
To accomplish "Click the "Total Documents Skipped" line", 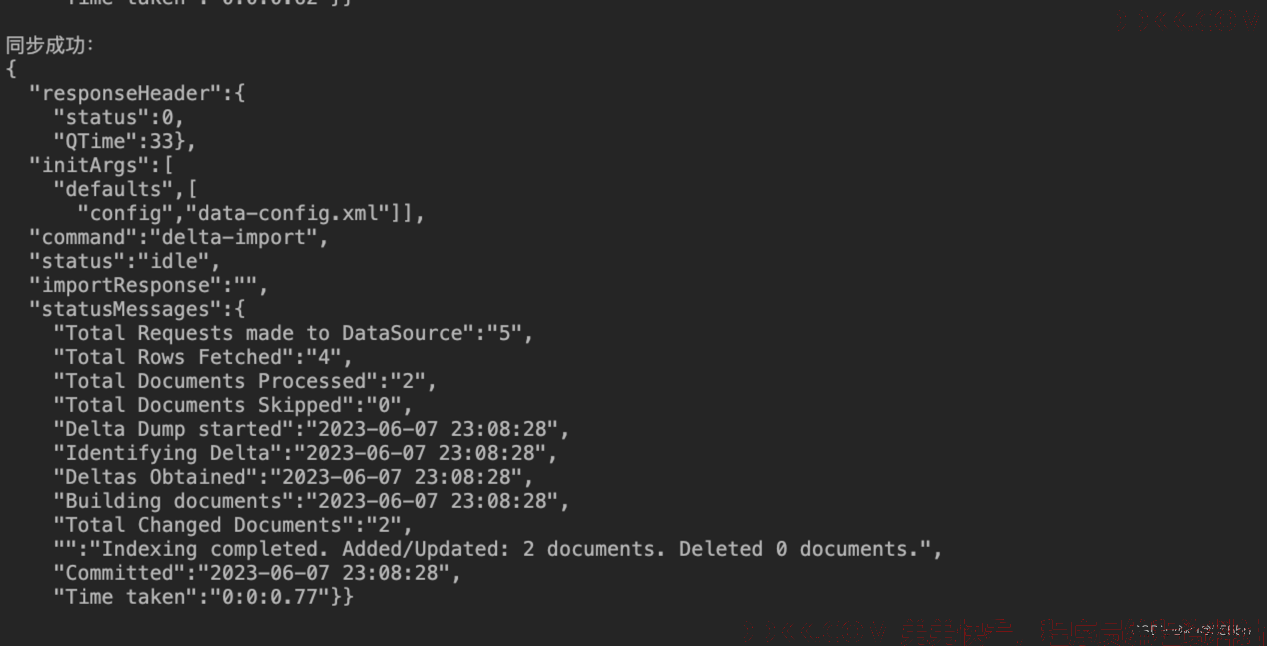I will coord(233,405).
